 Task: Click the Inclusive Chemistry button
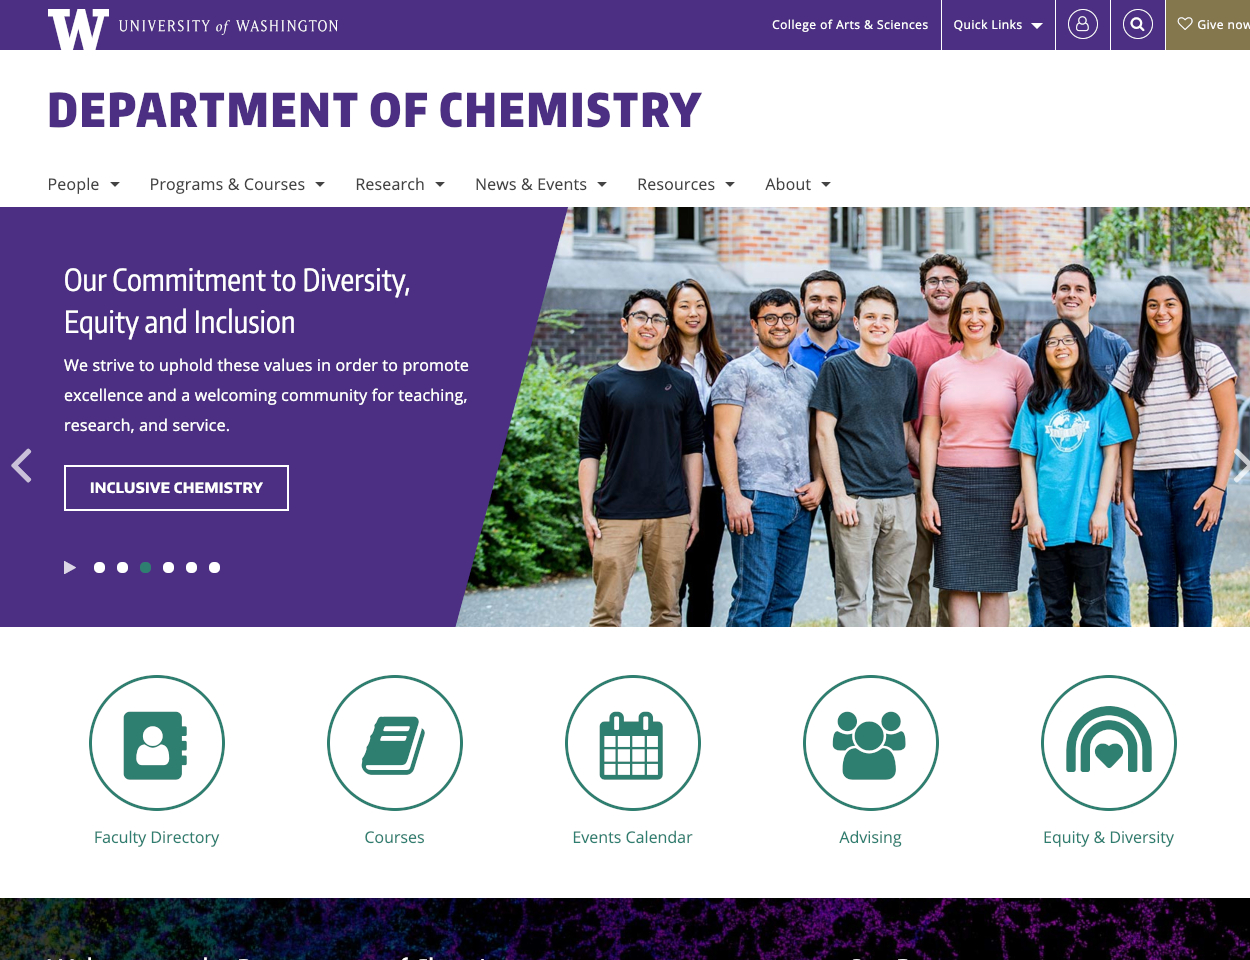coord(176,488)
